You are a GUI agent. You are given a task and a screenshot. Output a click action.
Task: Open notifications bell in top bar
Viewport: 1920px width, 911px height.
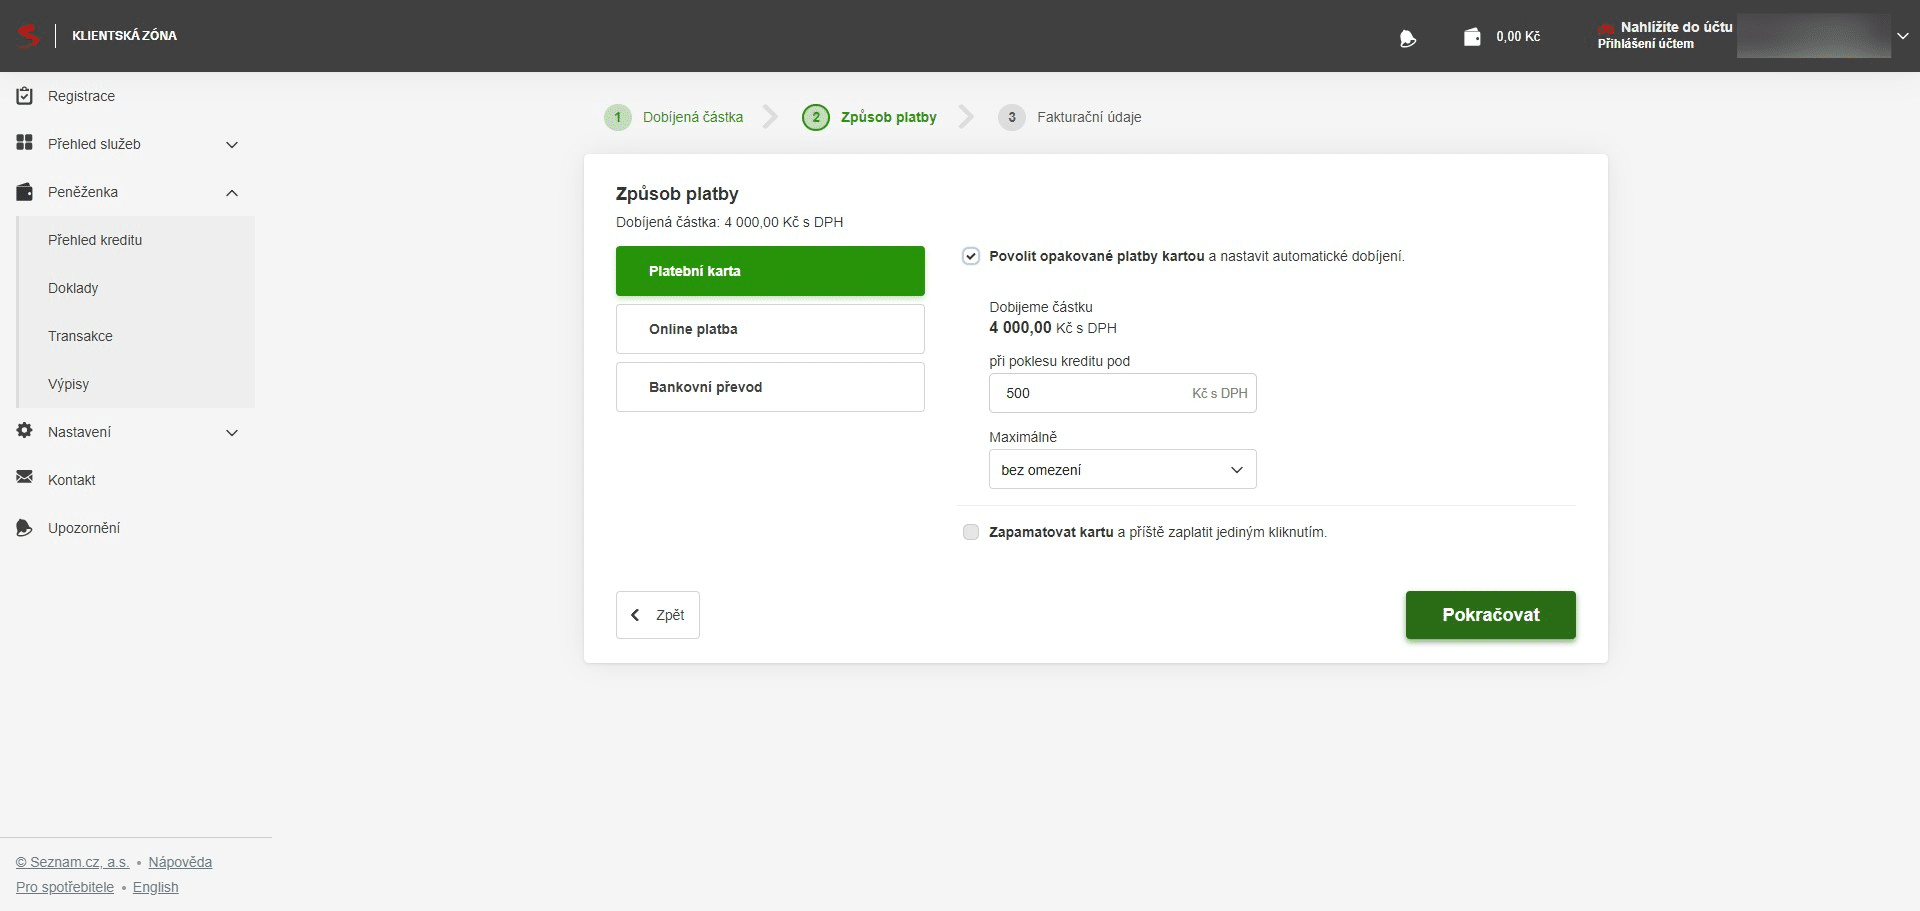(1408, 38)
